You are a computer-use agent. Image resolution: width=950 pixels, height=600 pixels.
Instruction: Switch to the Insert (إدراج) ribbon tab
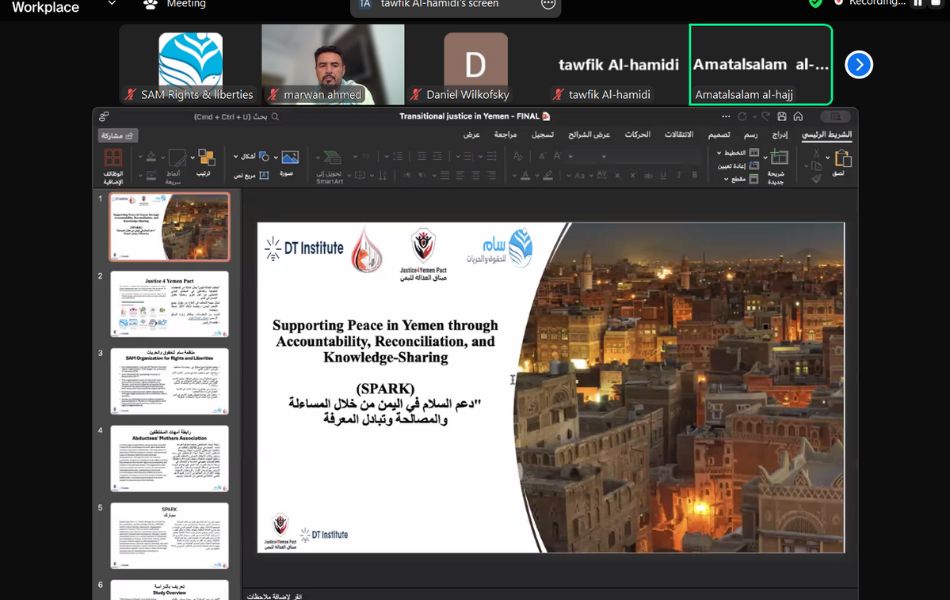point(780,134)
